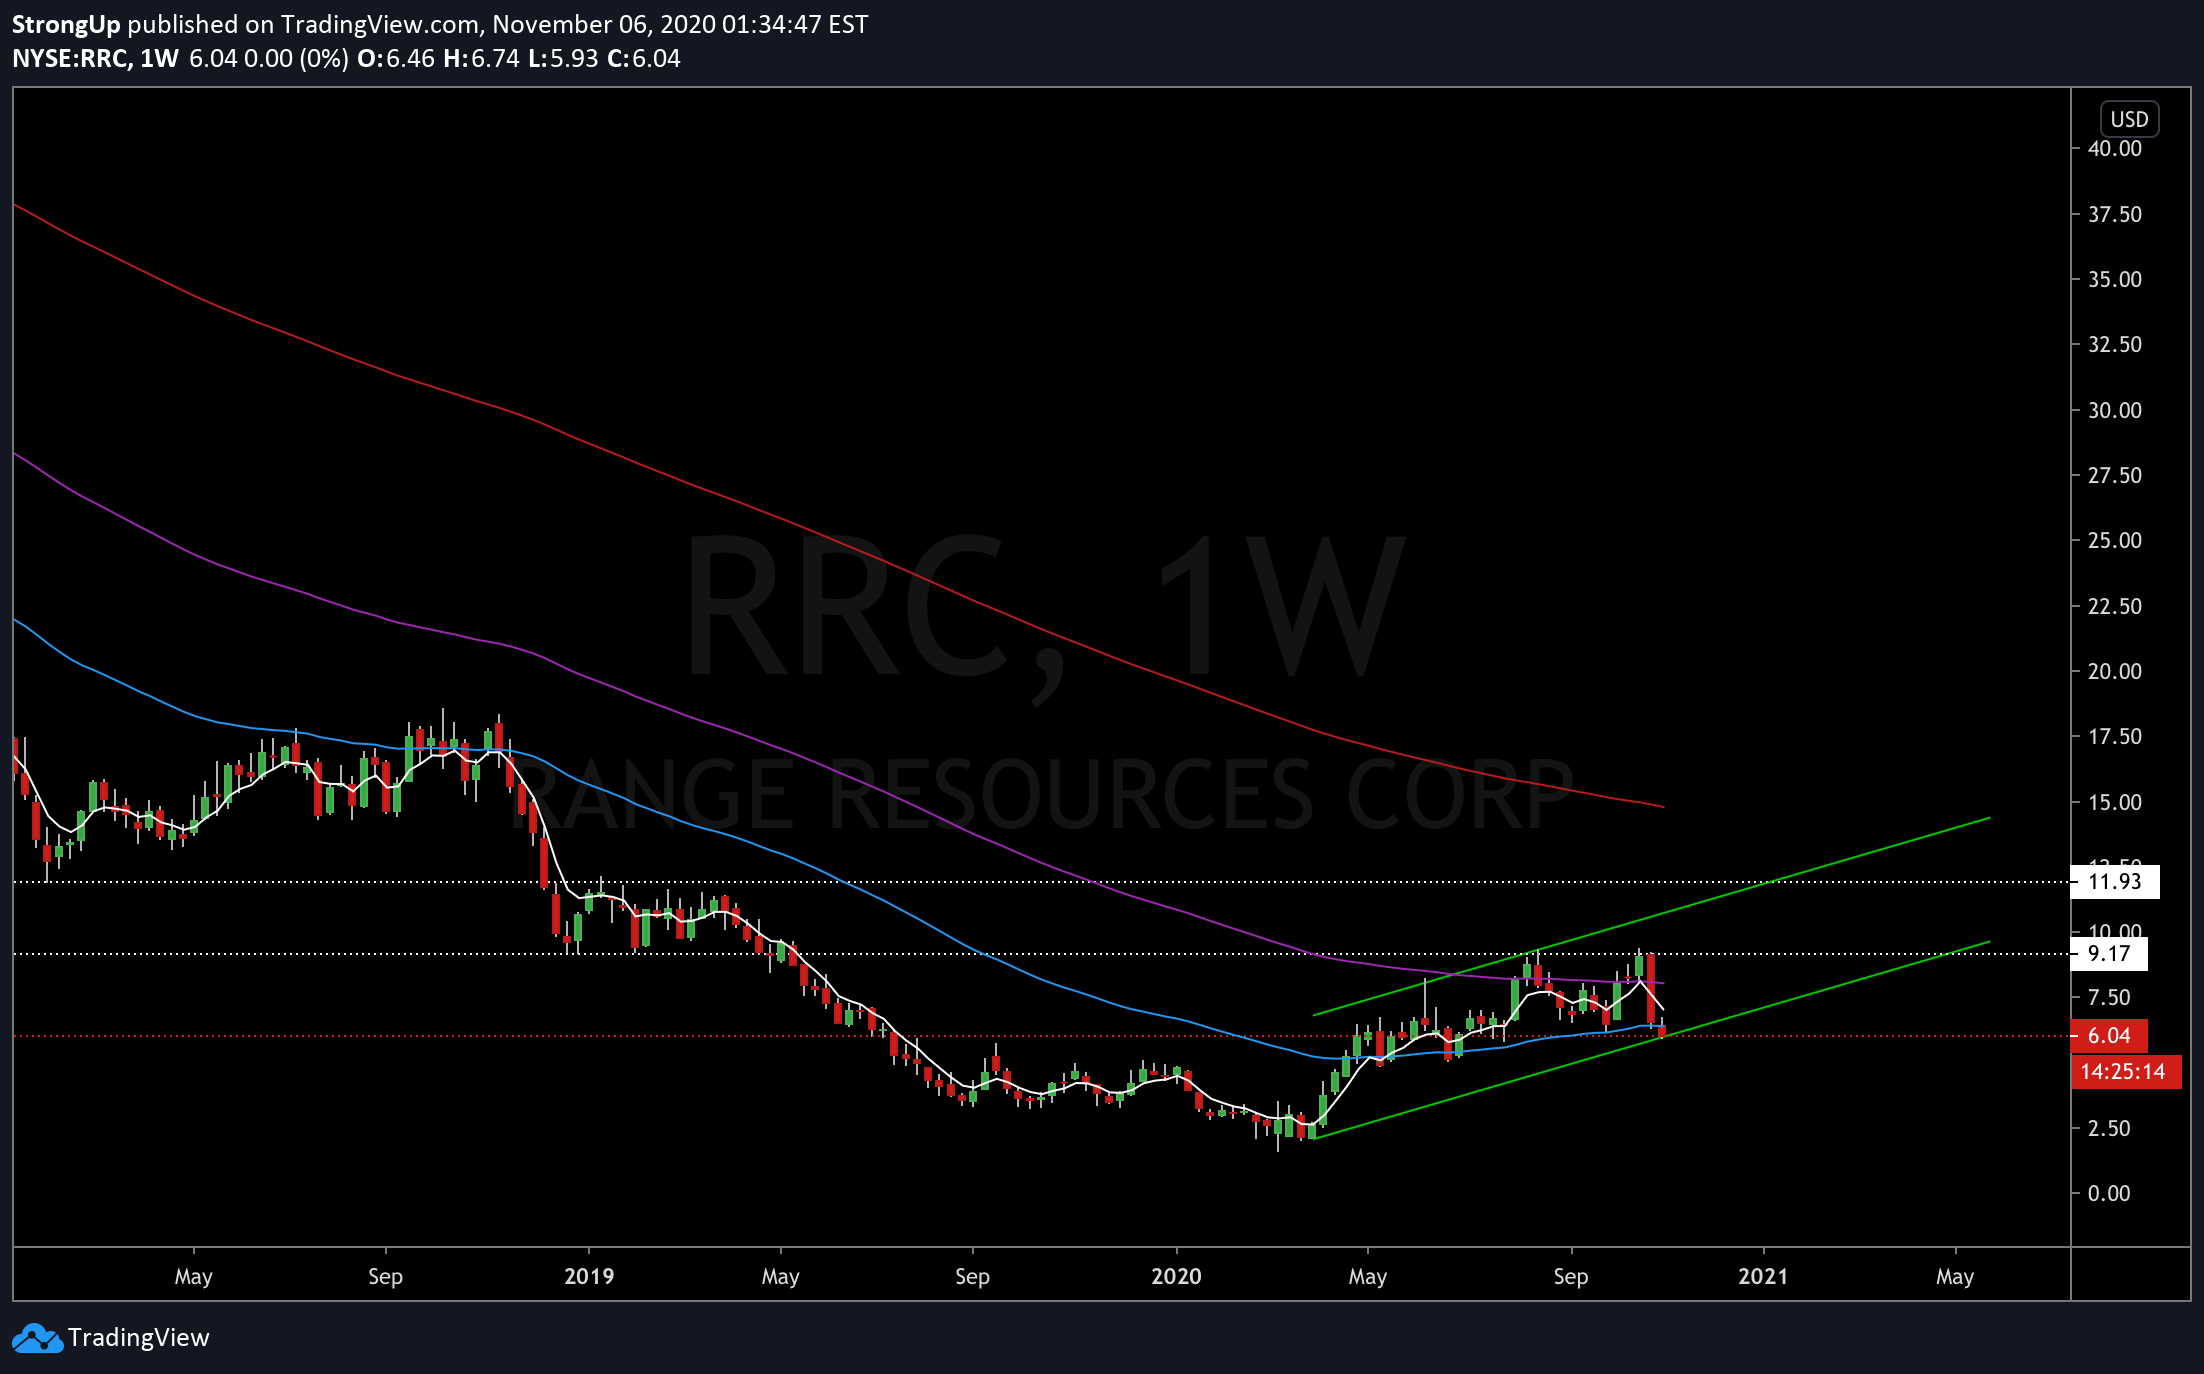Click the TradingView brand text at bottom
The height and width of the screenshot is (1374, 2204).
pyautogui.click(x=139, y=1338)
